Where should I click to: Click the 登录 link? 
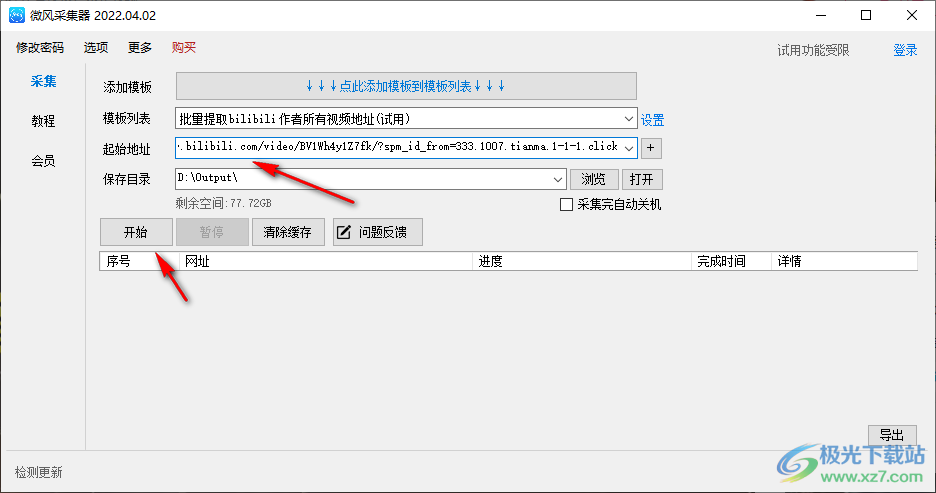[x=905, y=50]
